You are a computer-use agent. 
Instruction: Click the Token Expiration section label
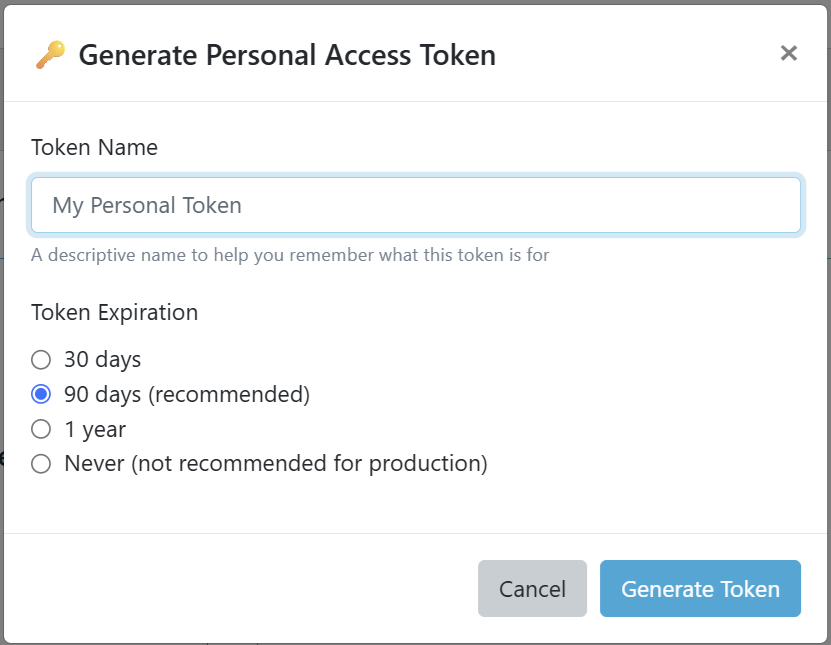(x=114, y=312)
